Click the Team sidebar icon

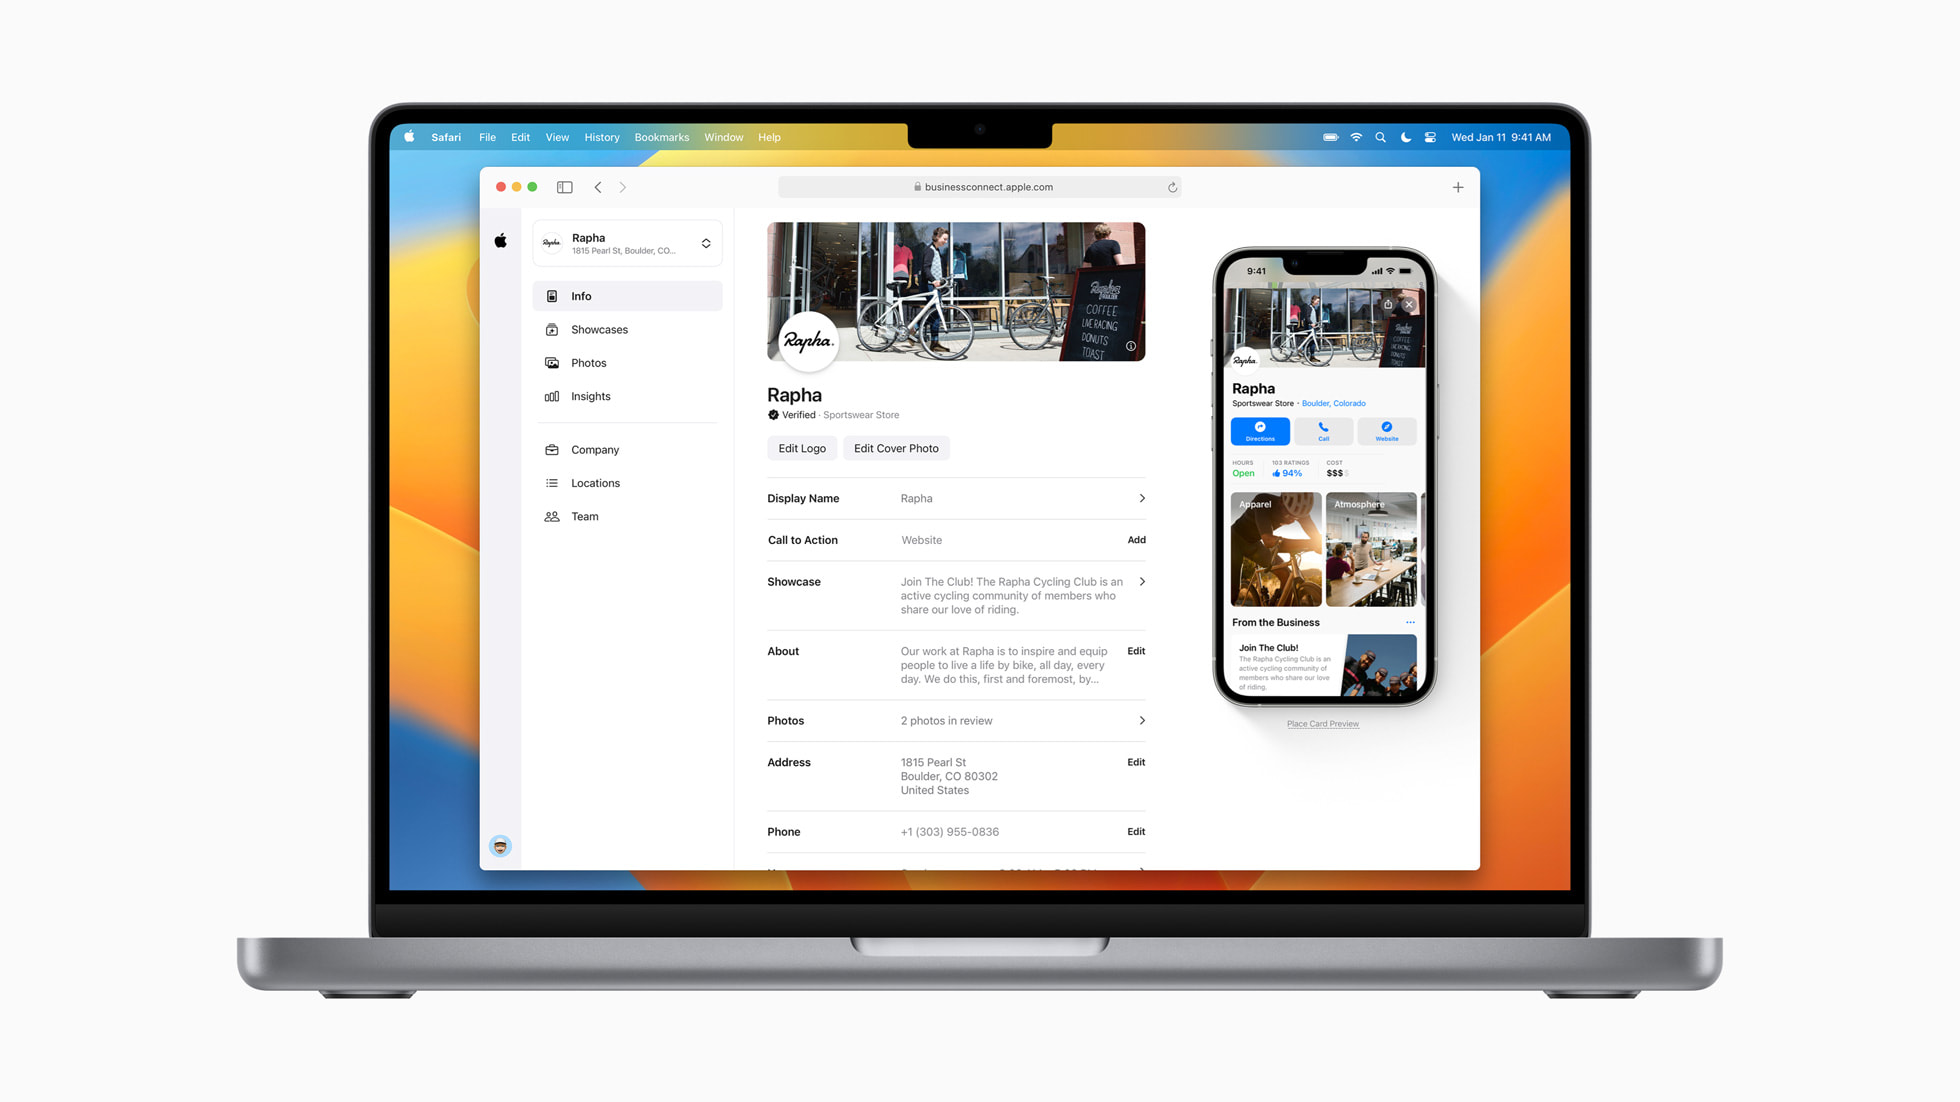click(552, 515)
